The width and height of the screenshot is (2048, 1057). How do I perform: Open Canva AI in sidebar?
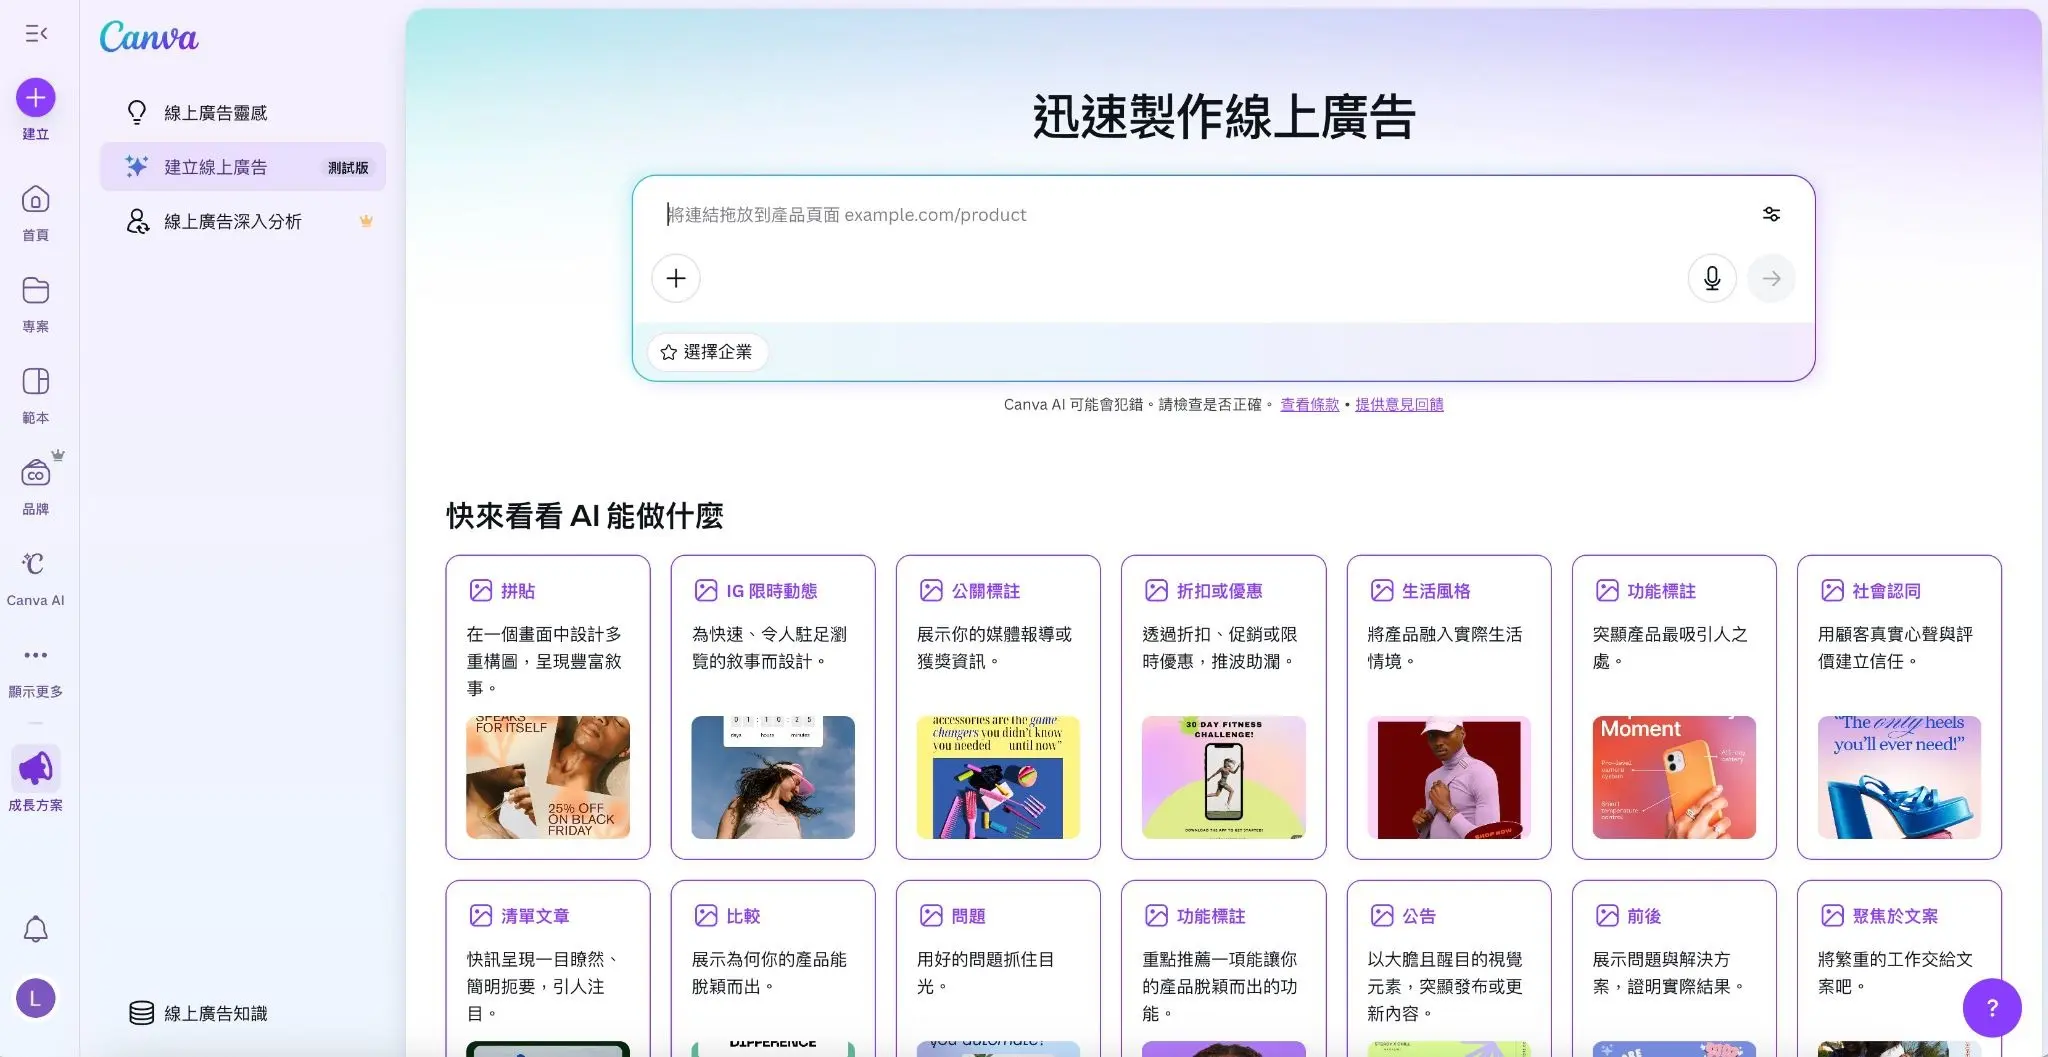(36, 565)
